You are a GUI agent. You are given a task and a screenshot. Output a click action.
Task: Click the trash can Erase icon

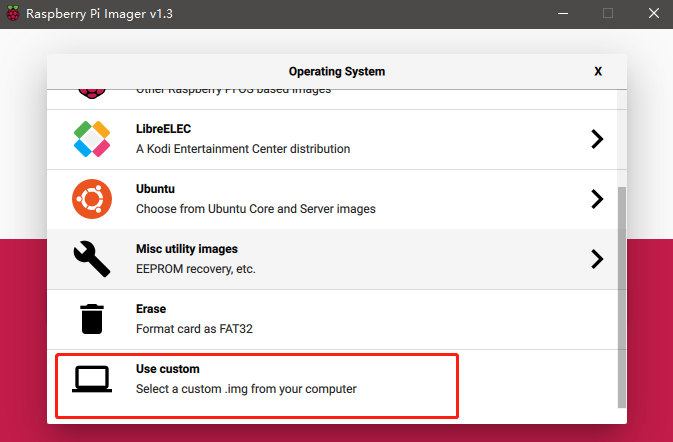click(92, 319)
